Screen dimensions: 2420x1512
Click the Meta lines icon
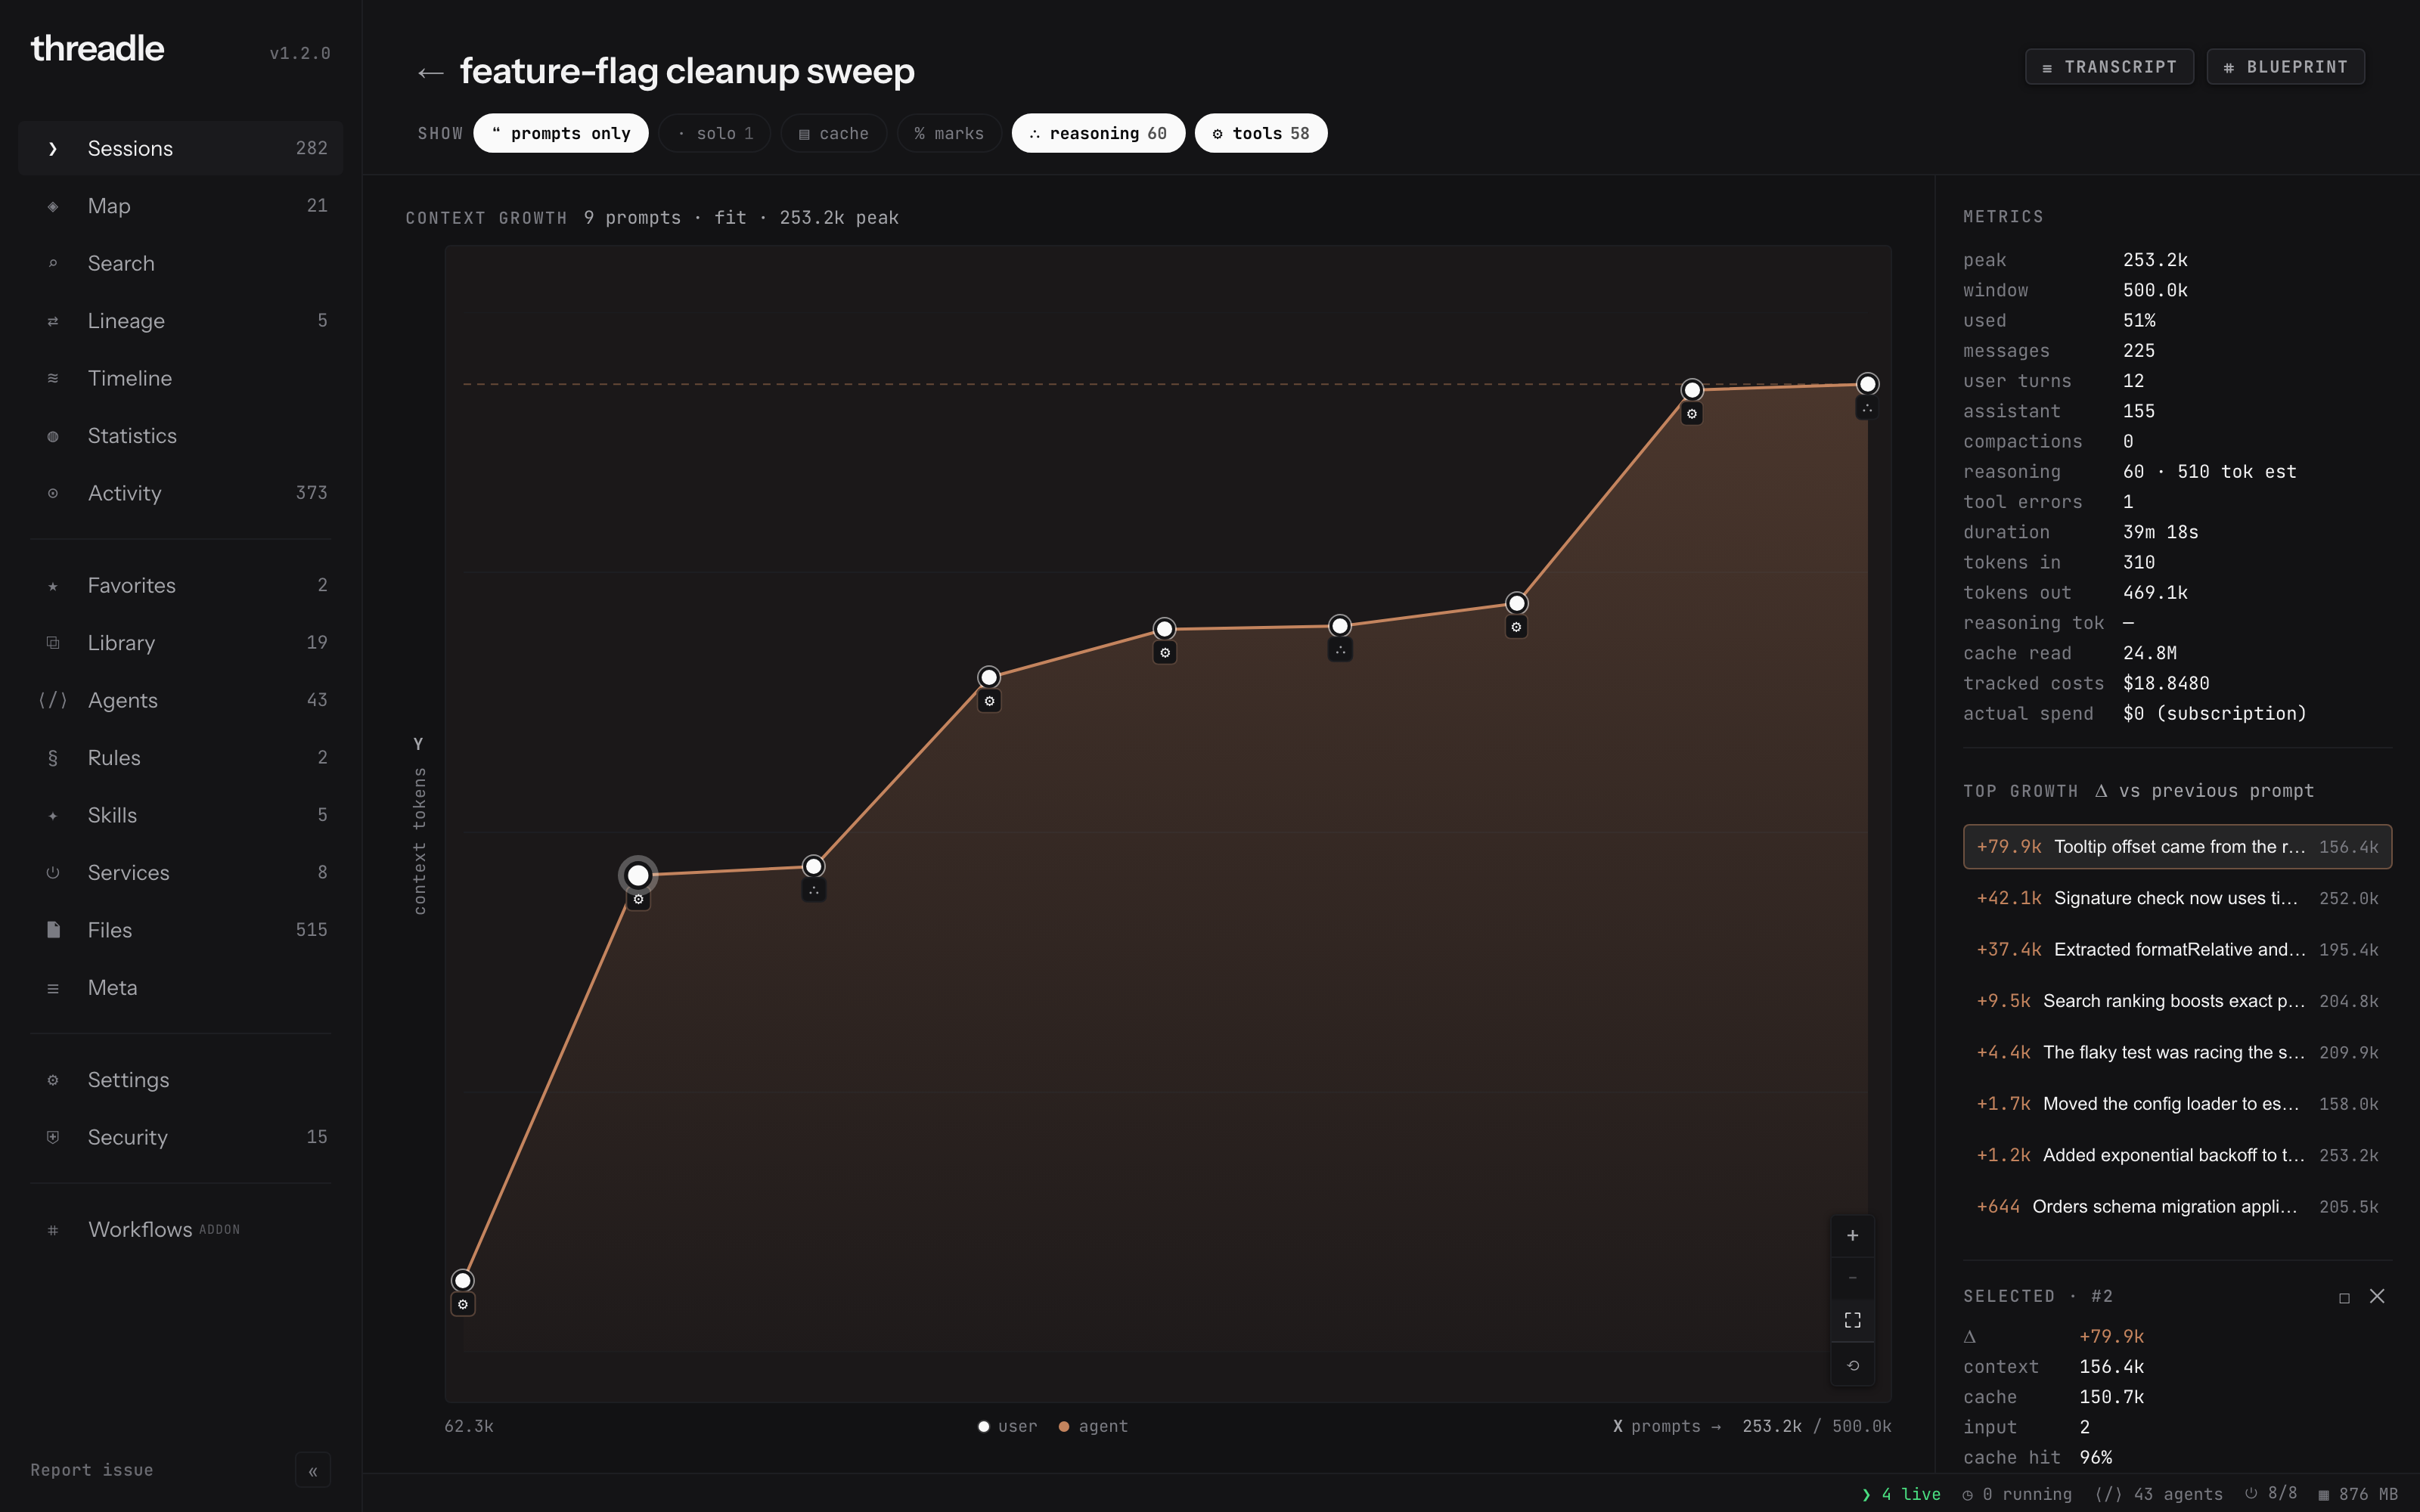pos(53,988)
